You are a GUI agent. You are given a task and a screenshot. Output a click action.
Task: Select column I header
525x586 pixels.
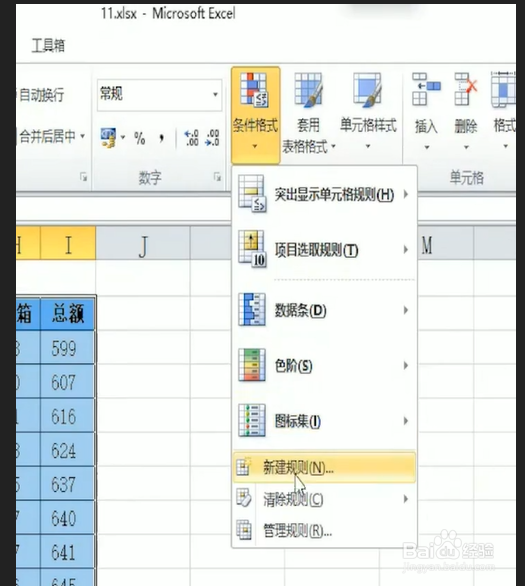68,243
